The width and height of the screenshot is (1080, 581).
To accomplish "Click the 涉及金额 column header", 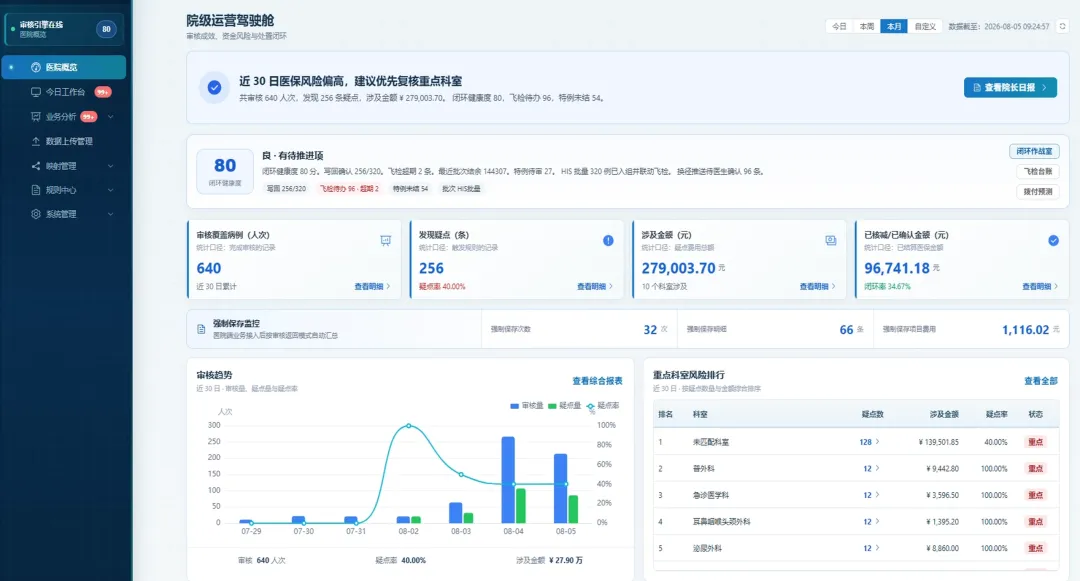I will click(944, 414).
